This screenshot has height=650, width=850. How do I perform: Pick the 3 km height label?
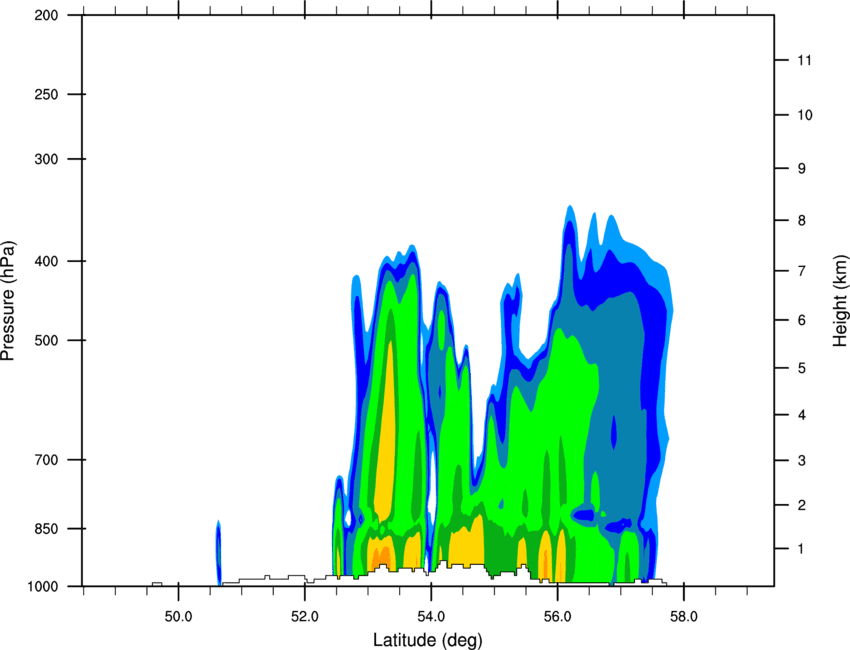802,461
